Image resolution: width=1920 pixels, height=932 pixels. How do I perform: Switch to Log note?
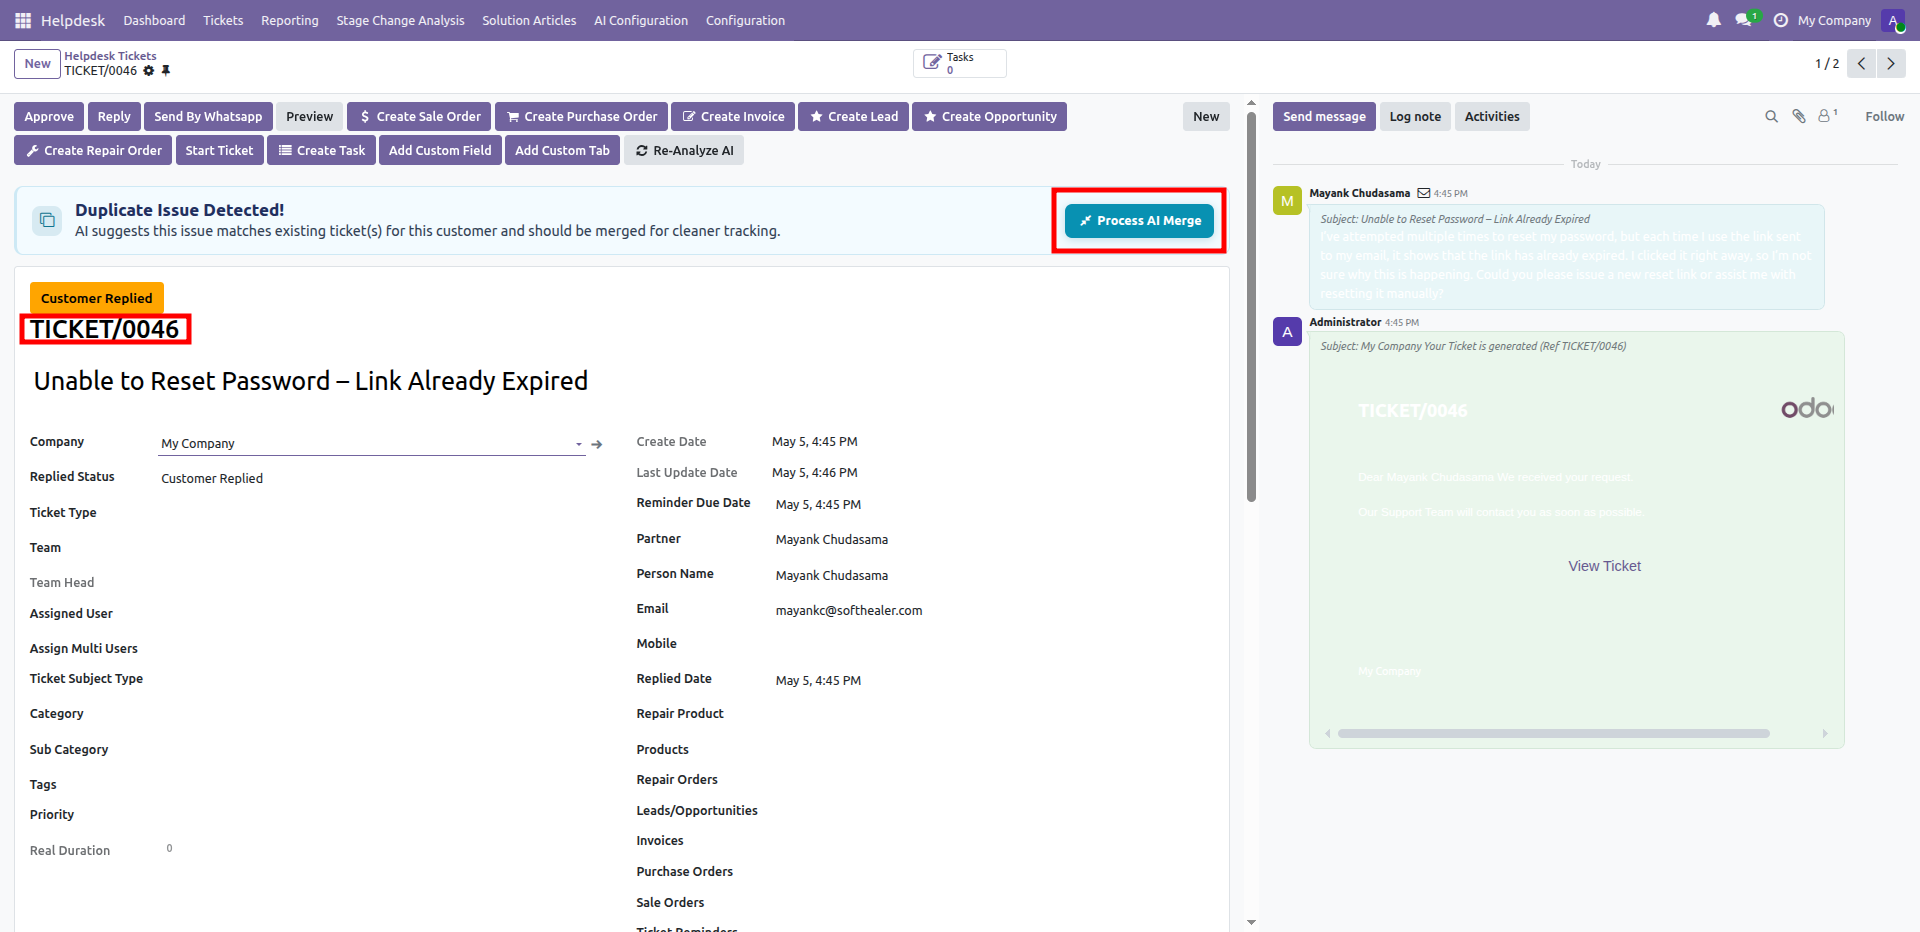[x=1415, y=117]
